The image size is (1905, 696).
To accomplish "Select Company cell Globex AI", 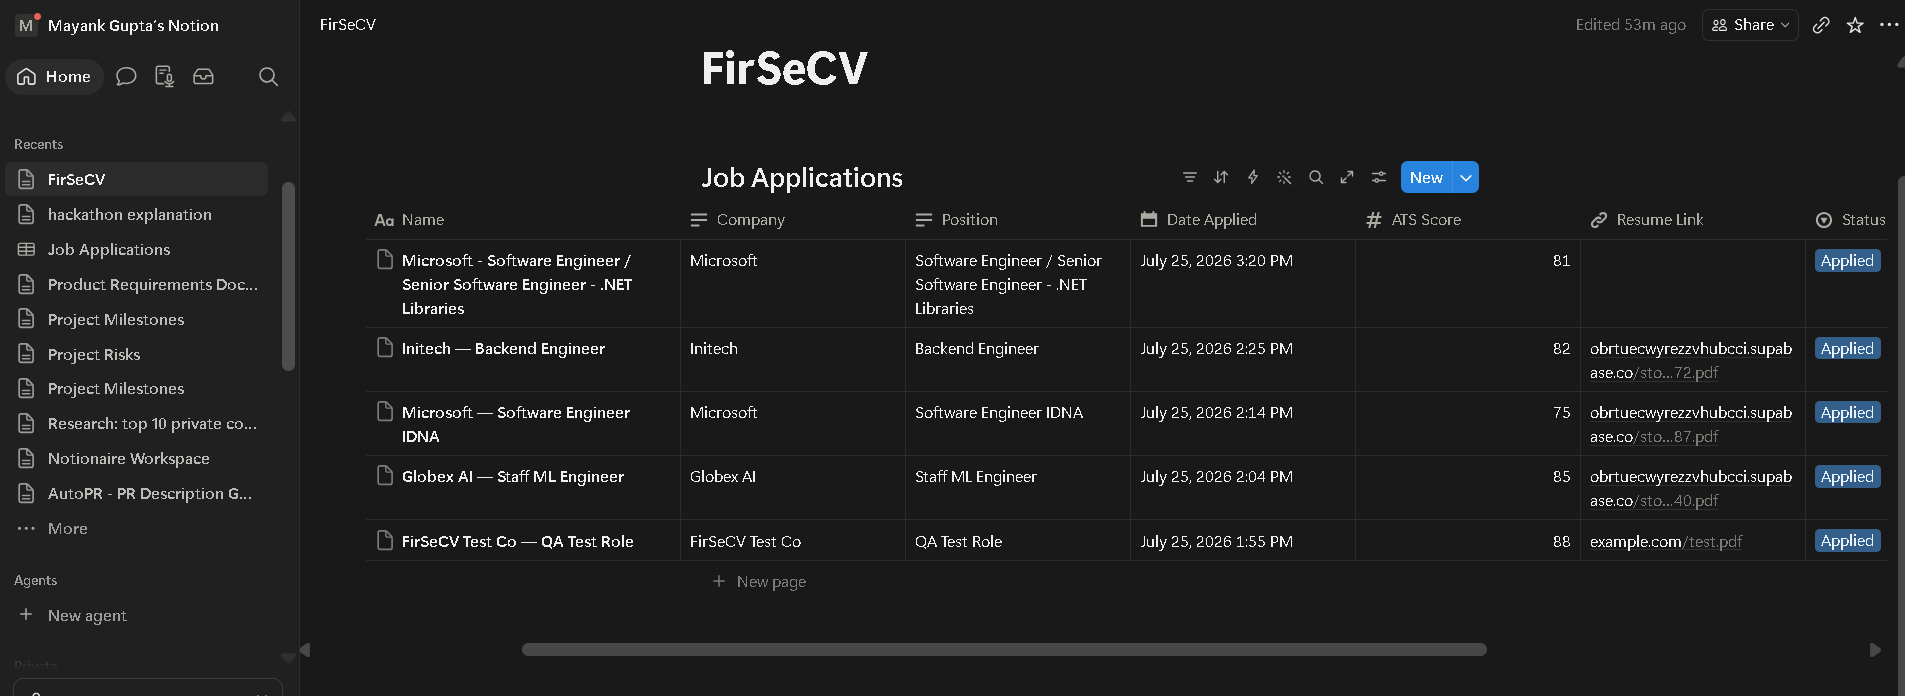I will point(792,488).
